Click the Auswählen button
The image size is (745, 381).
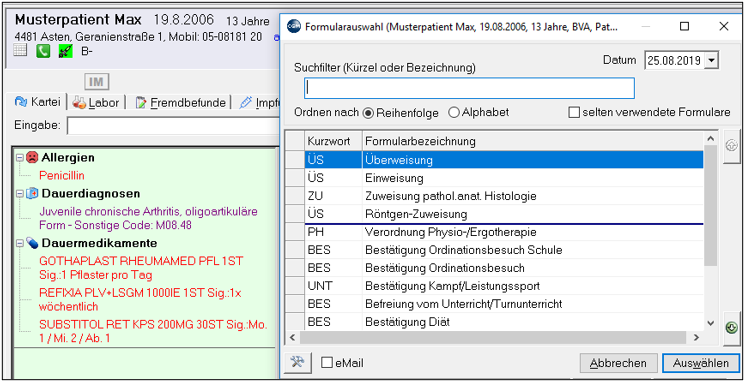pyautogui.click(x=701, y=363)
